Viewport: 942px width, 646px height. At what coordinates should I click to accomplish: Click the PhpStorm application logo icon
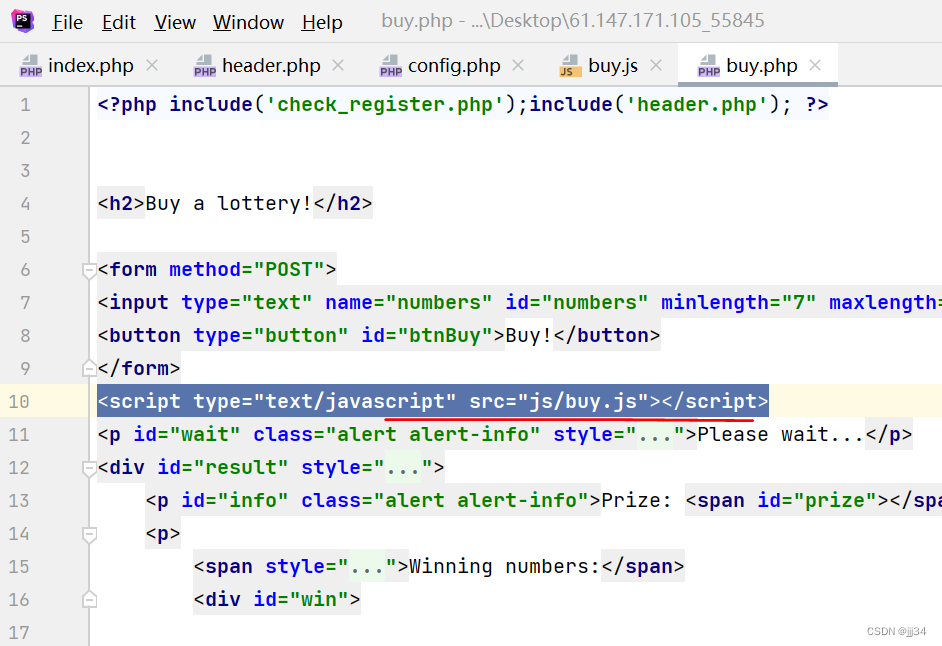pos(23,21)
